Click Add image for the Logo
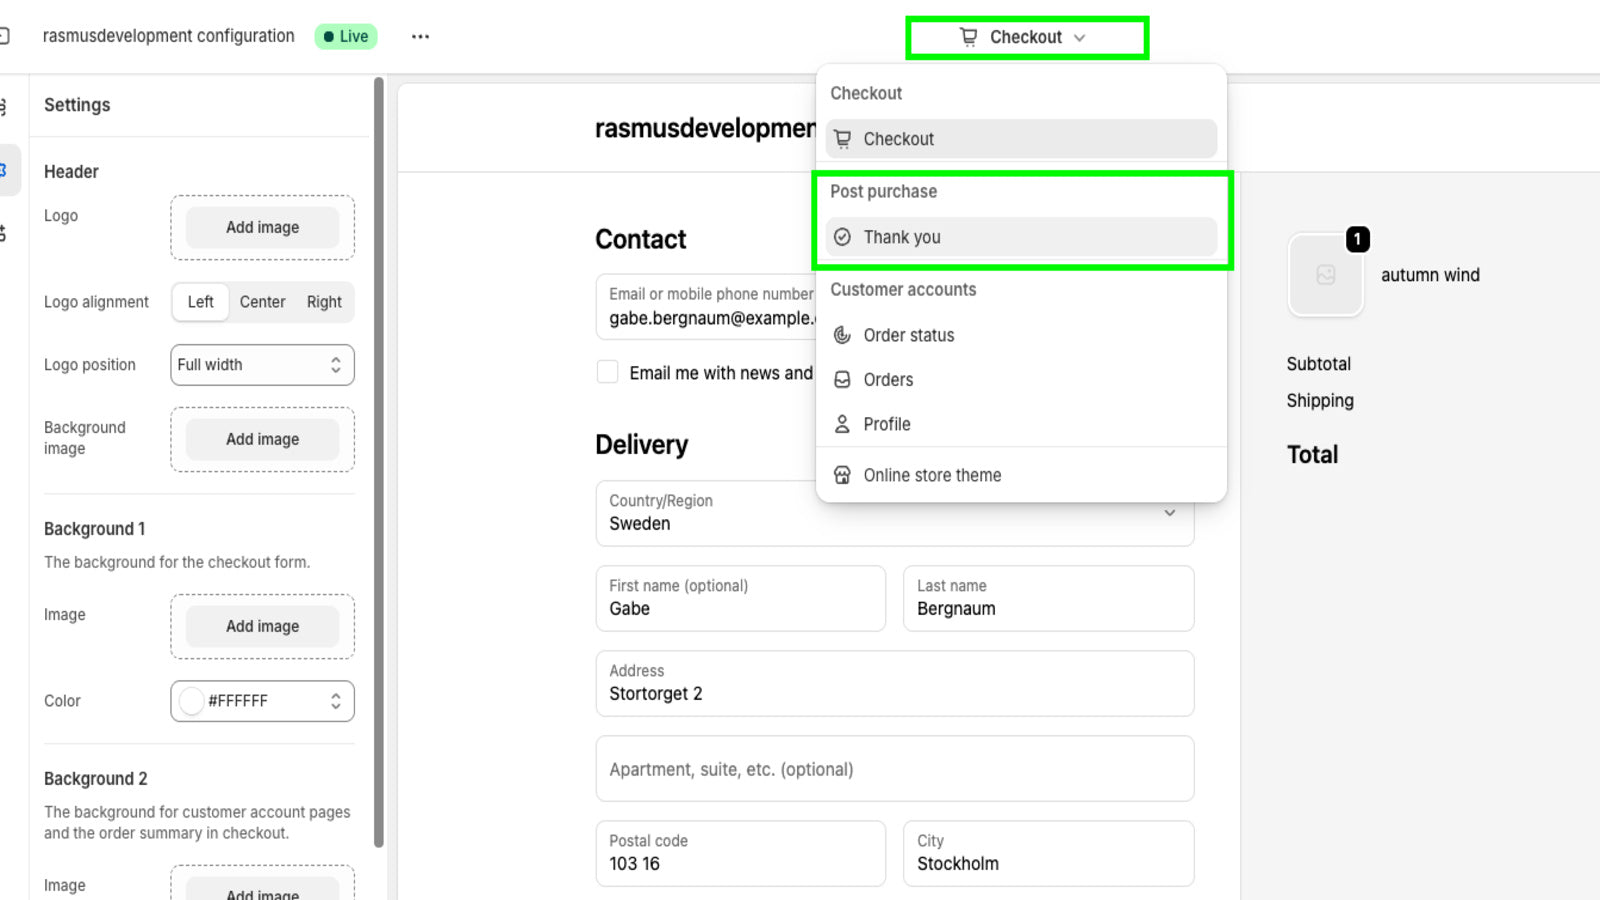 coord(262,227)
